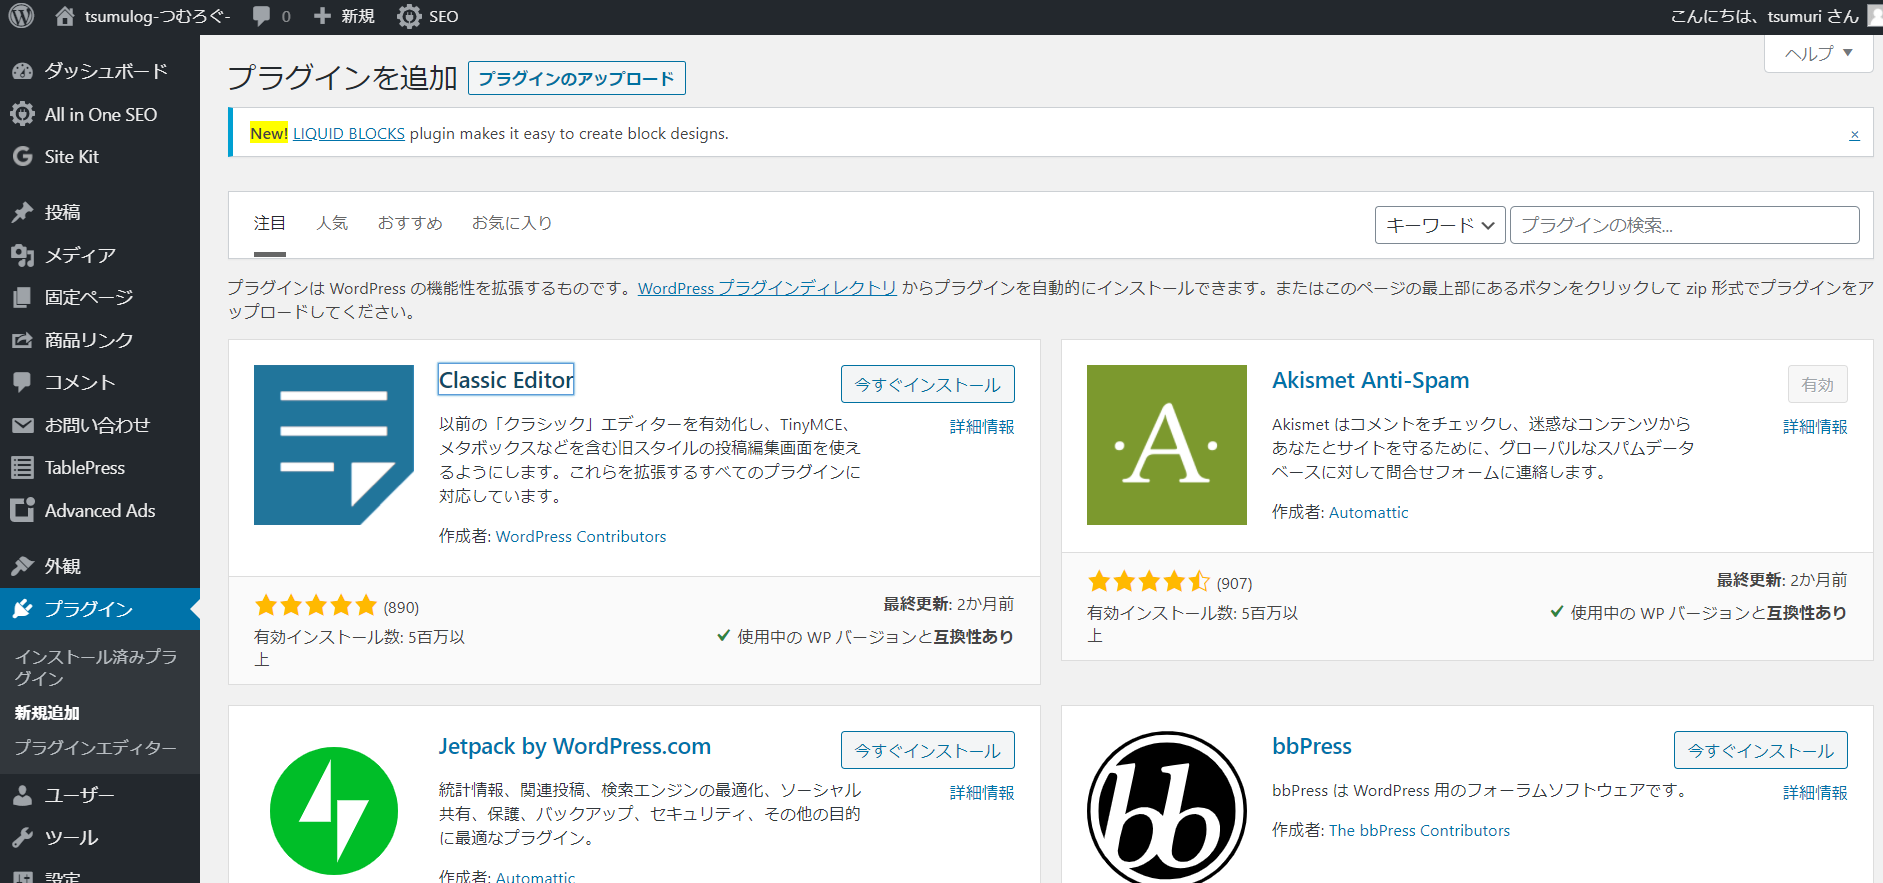Open Akismet's Automattic author link

point(1368,513)
